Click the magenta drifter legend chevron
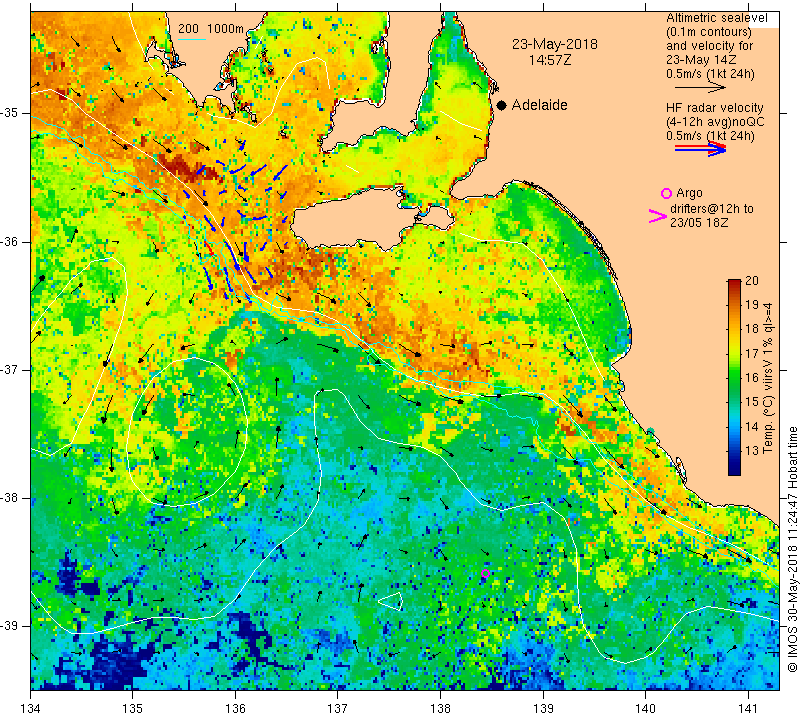Screen dimensions: 800x720 pyautogui.click(x=657, y=216)
